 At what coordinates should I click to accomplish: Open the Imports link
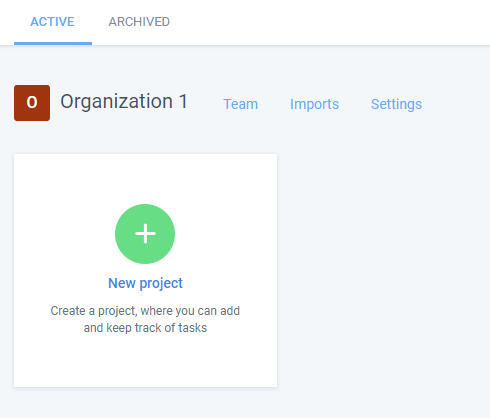[x=314, y=104]
